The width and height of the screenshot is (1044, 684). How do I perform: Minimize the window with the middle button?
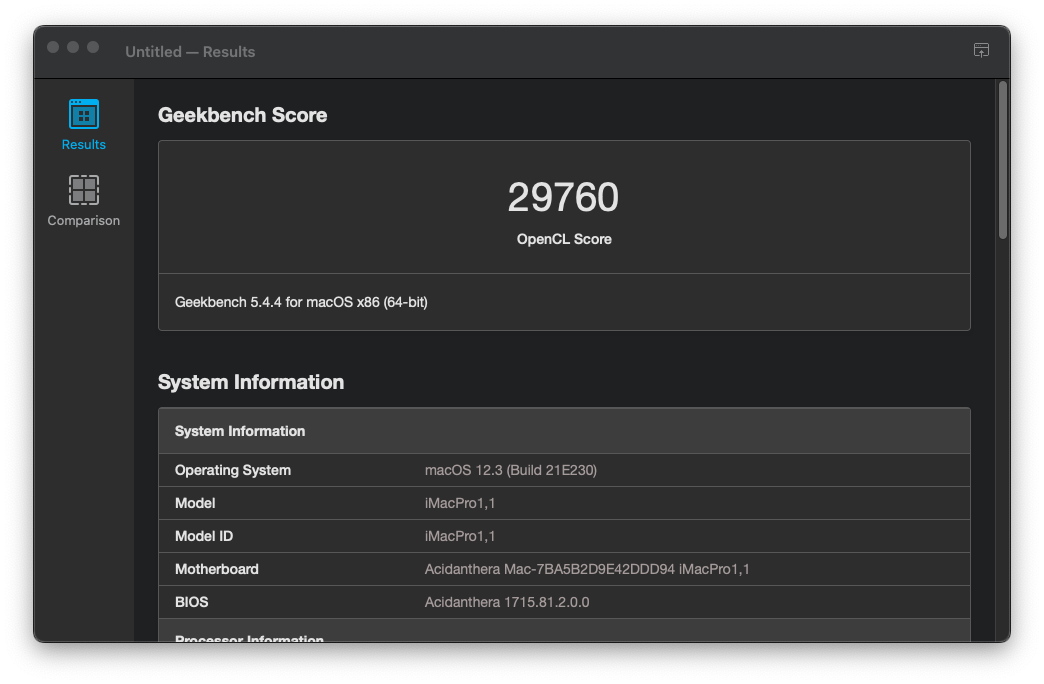click(x=73, y=47)
